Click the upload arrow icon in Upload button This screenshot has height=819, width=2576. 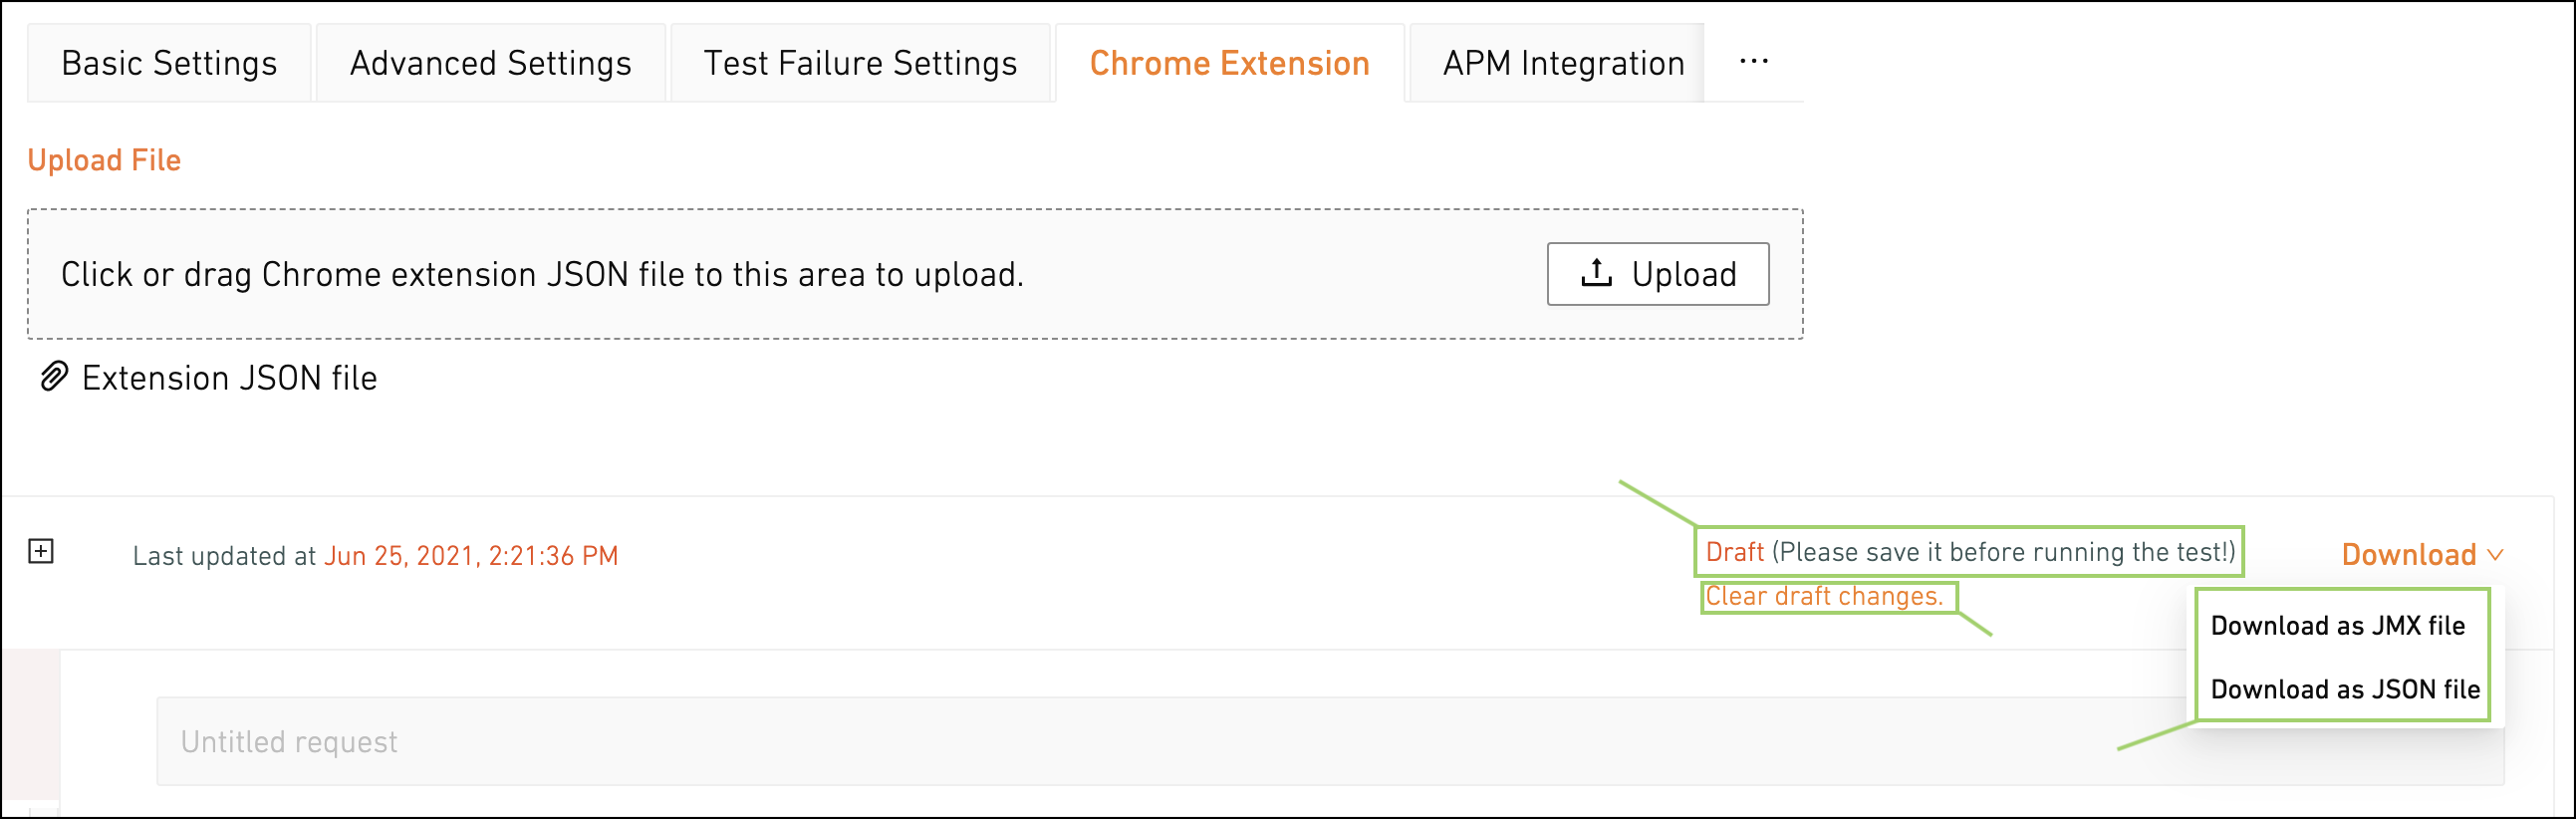click(x=1596, y=273)
